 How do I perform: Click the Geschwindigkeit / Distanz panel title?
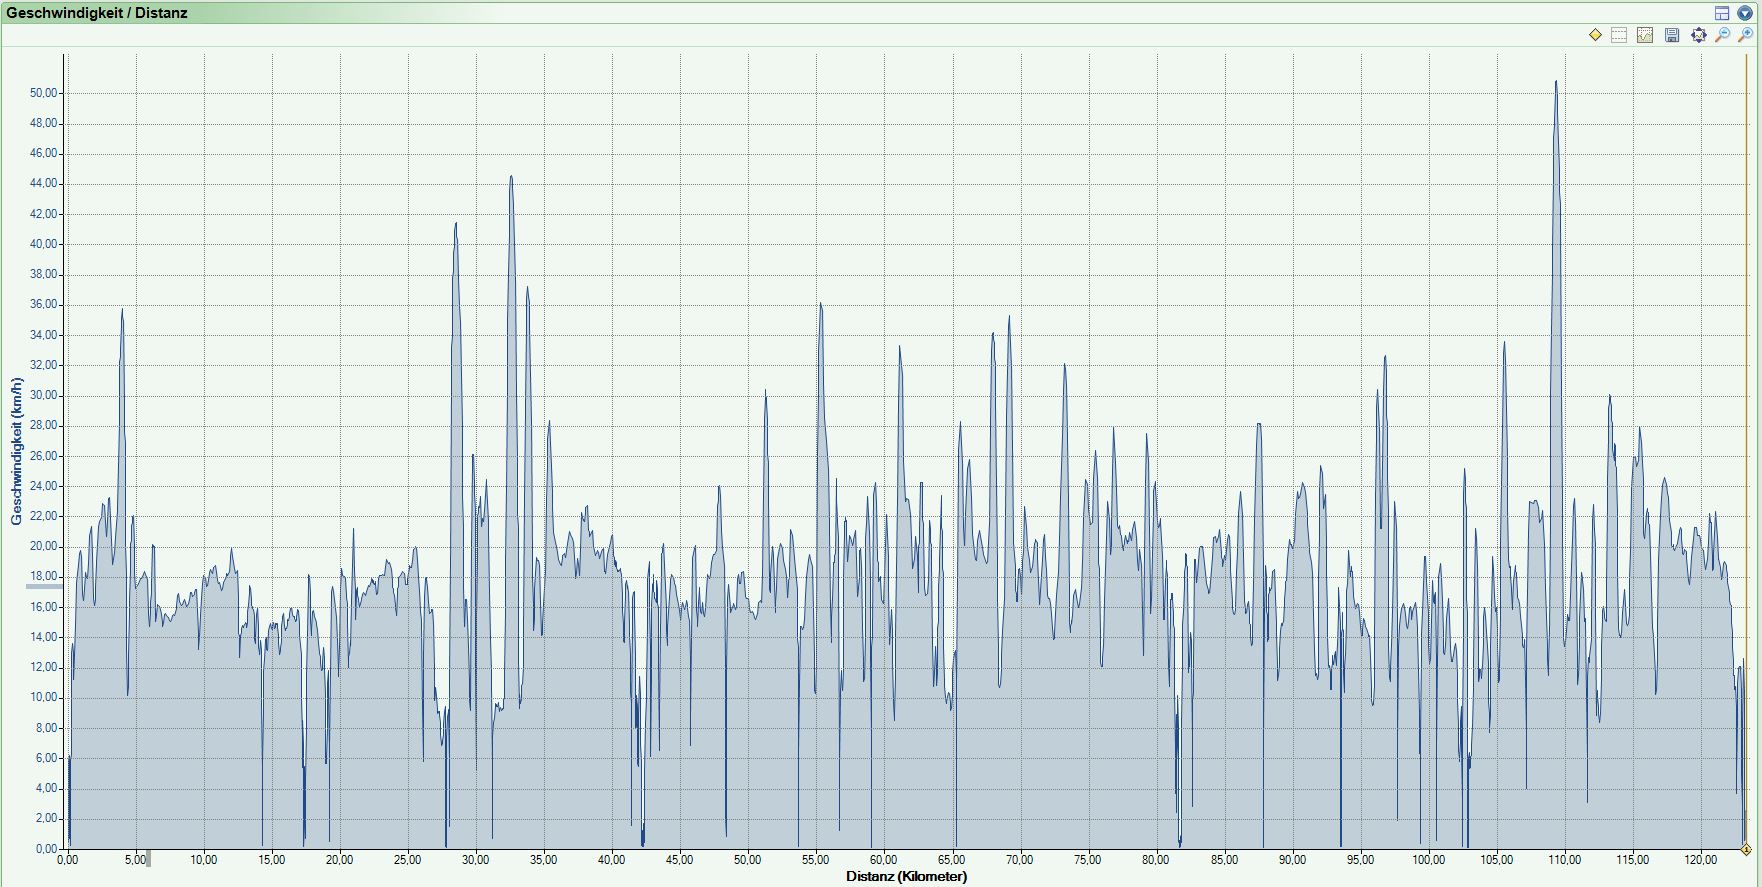click(x=97, y=13)
